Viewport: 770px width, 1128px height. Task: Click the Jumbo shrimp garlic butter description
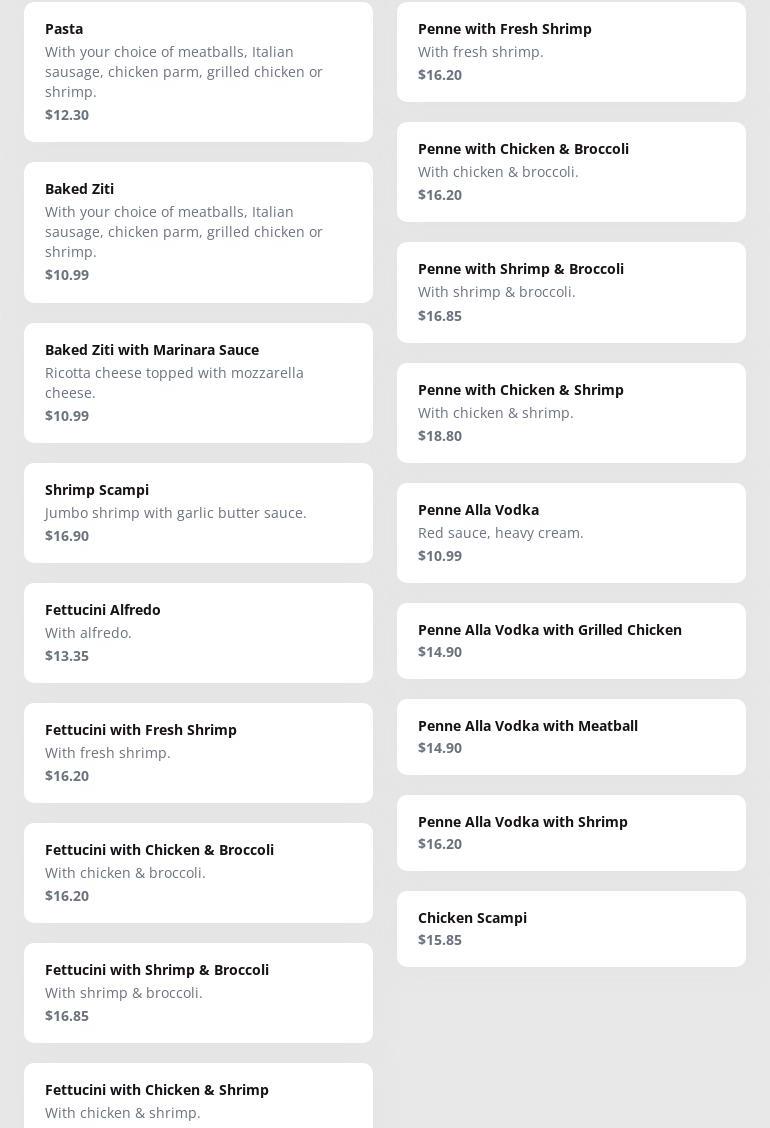[176, 513]
